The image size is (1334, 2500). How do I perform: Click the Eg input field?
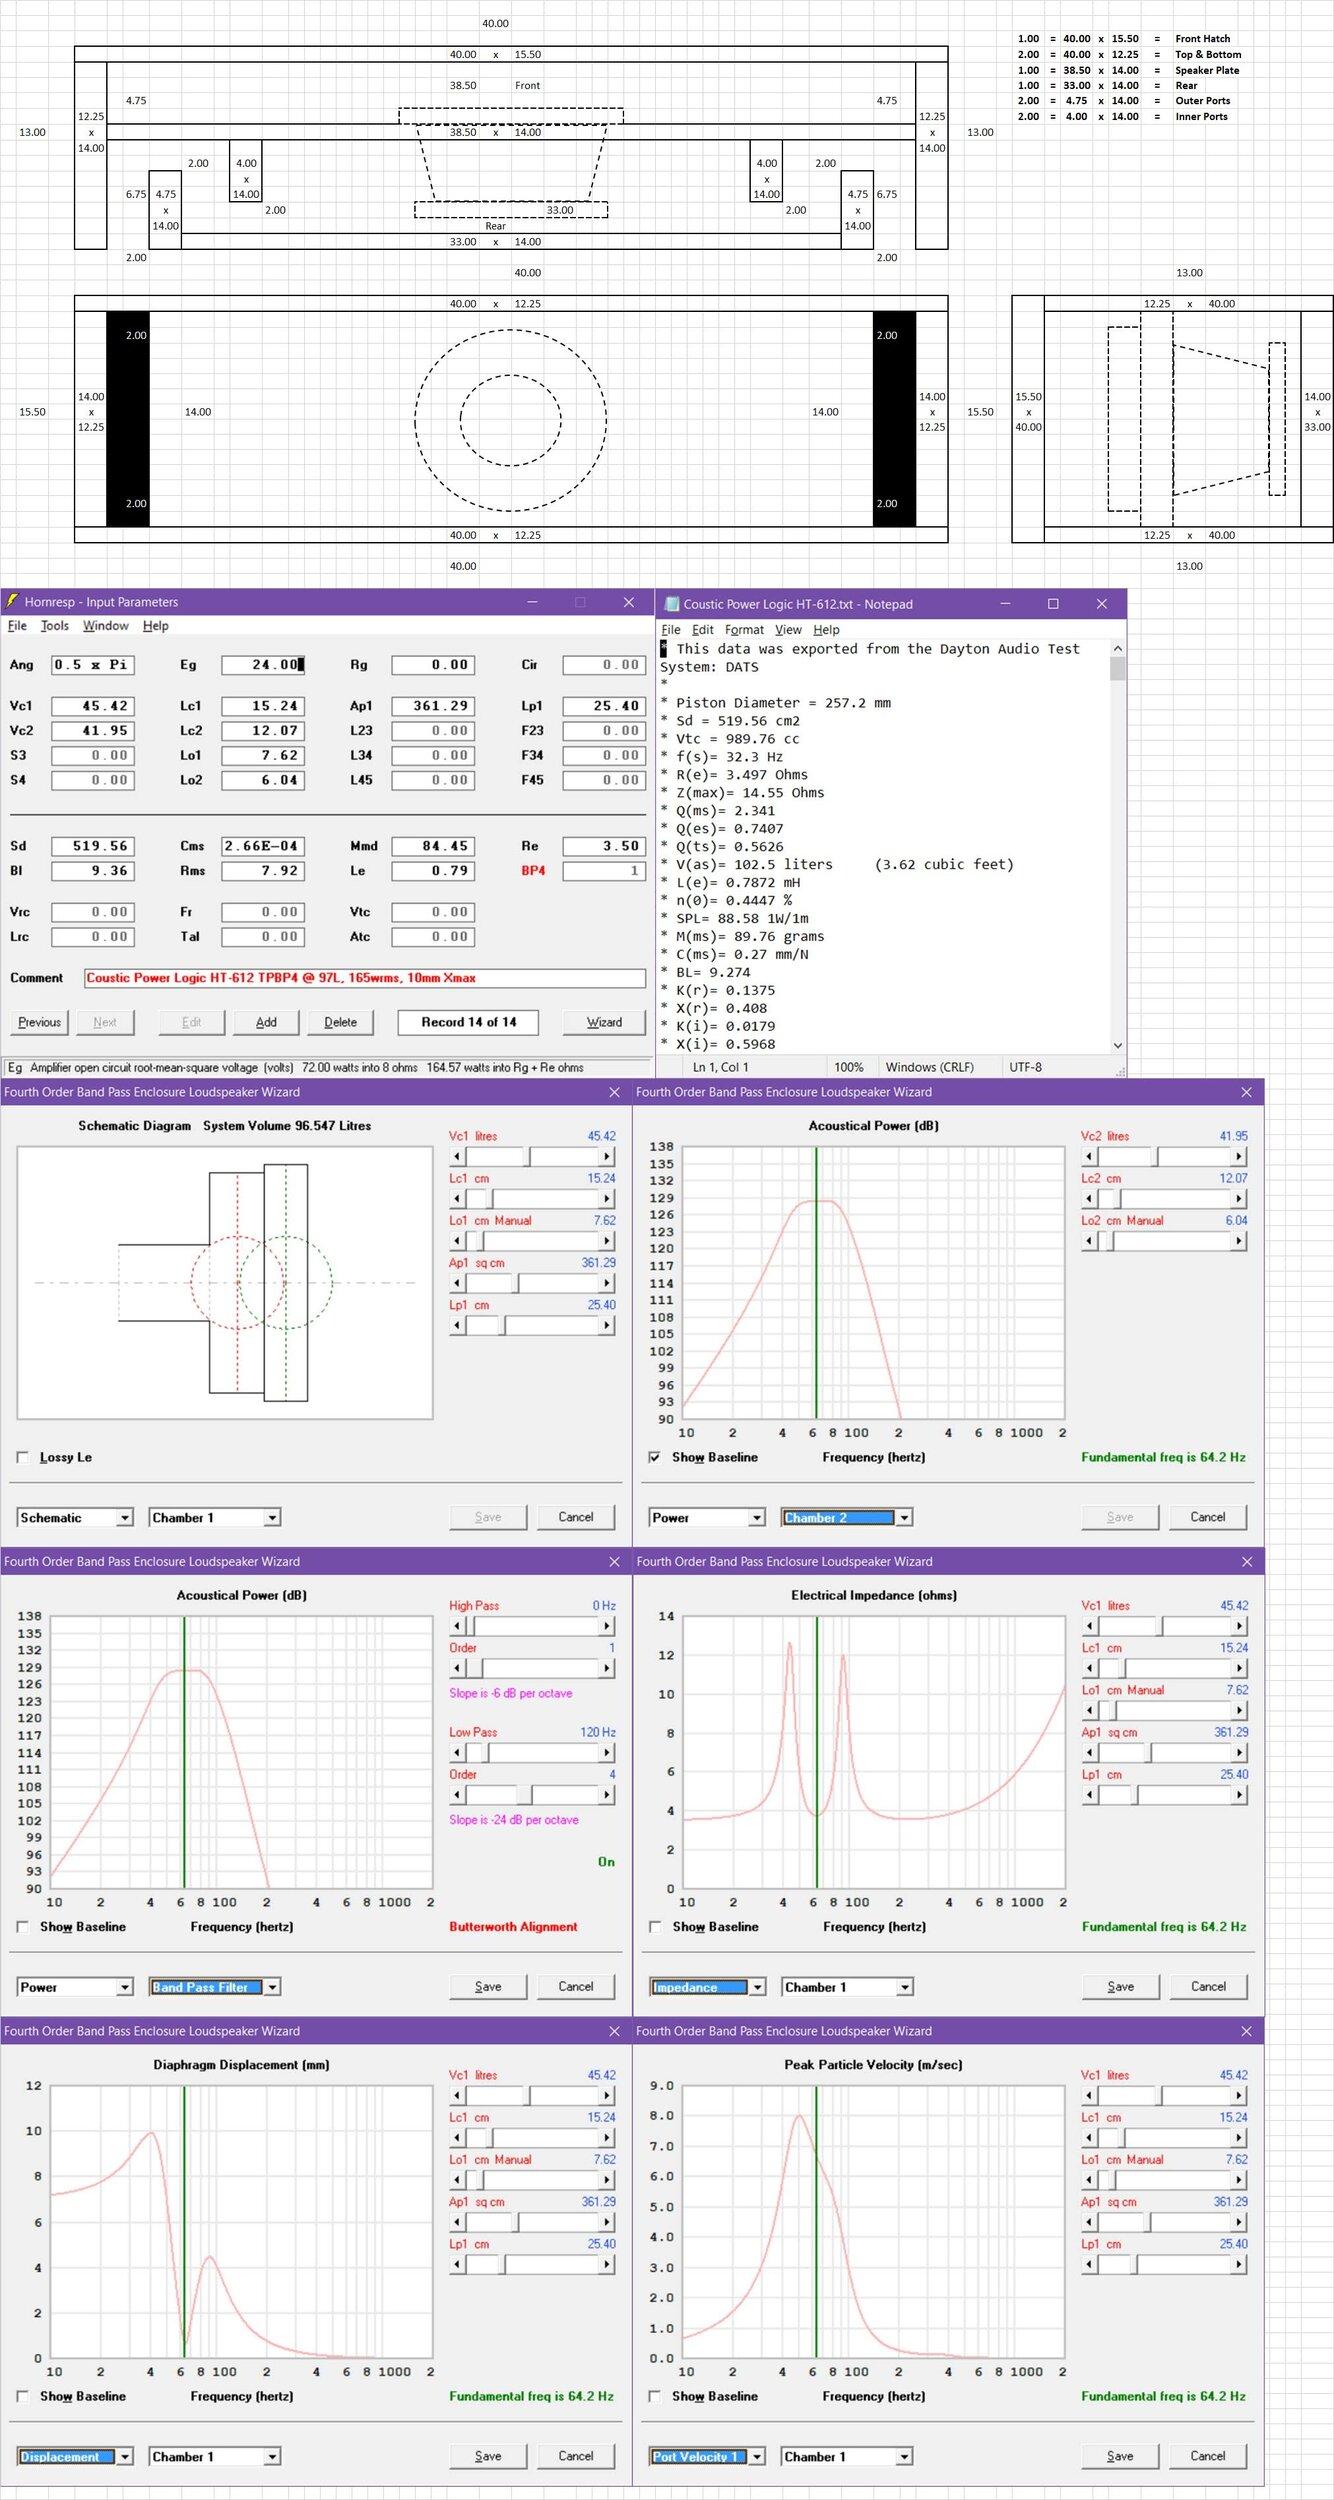click(x=264, y=665)
